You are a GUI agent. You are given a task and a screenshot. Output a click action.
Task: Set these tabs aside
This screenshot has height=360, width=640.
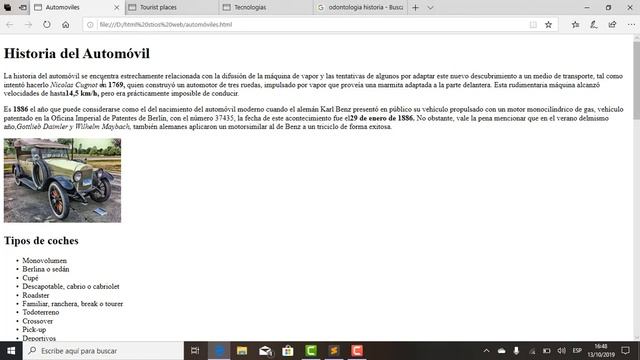pyautogui.click(x=23, y=7)
